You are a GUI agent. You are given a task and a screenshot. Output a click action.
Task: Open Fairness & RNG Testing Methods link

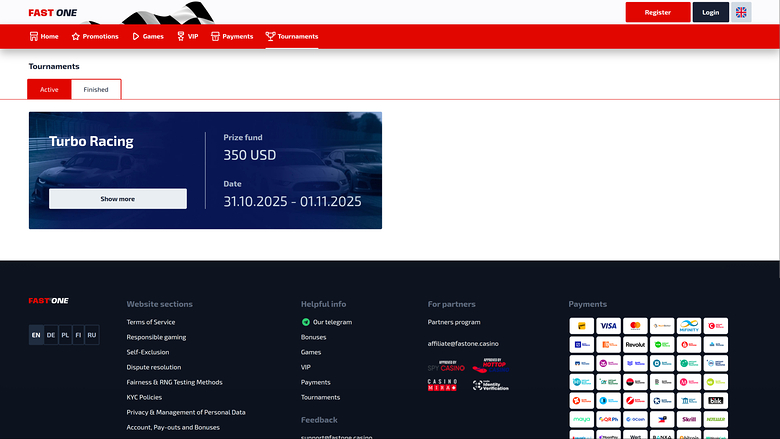[175, 382]
